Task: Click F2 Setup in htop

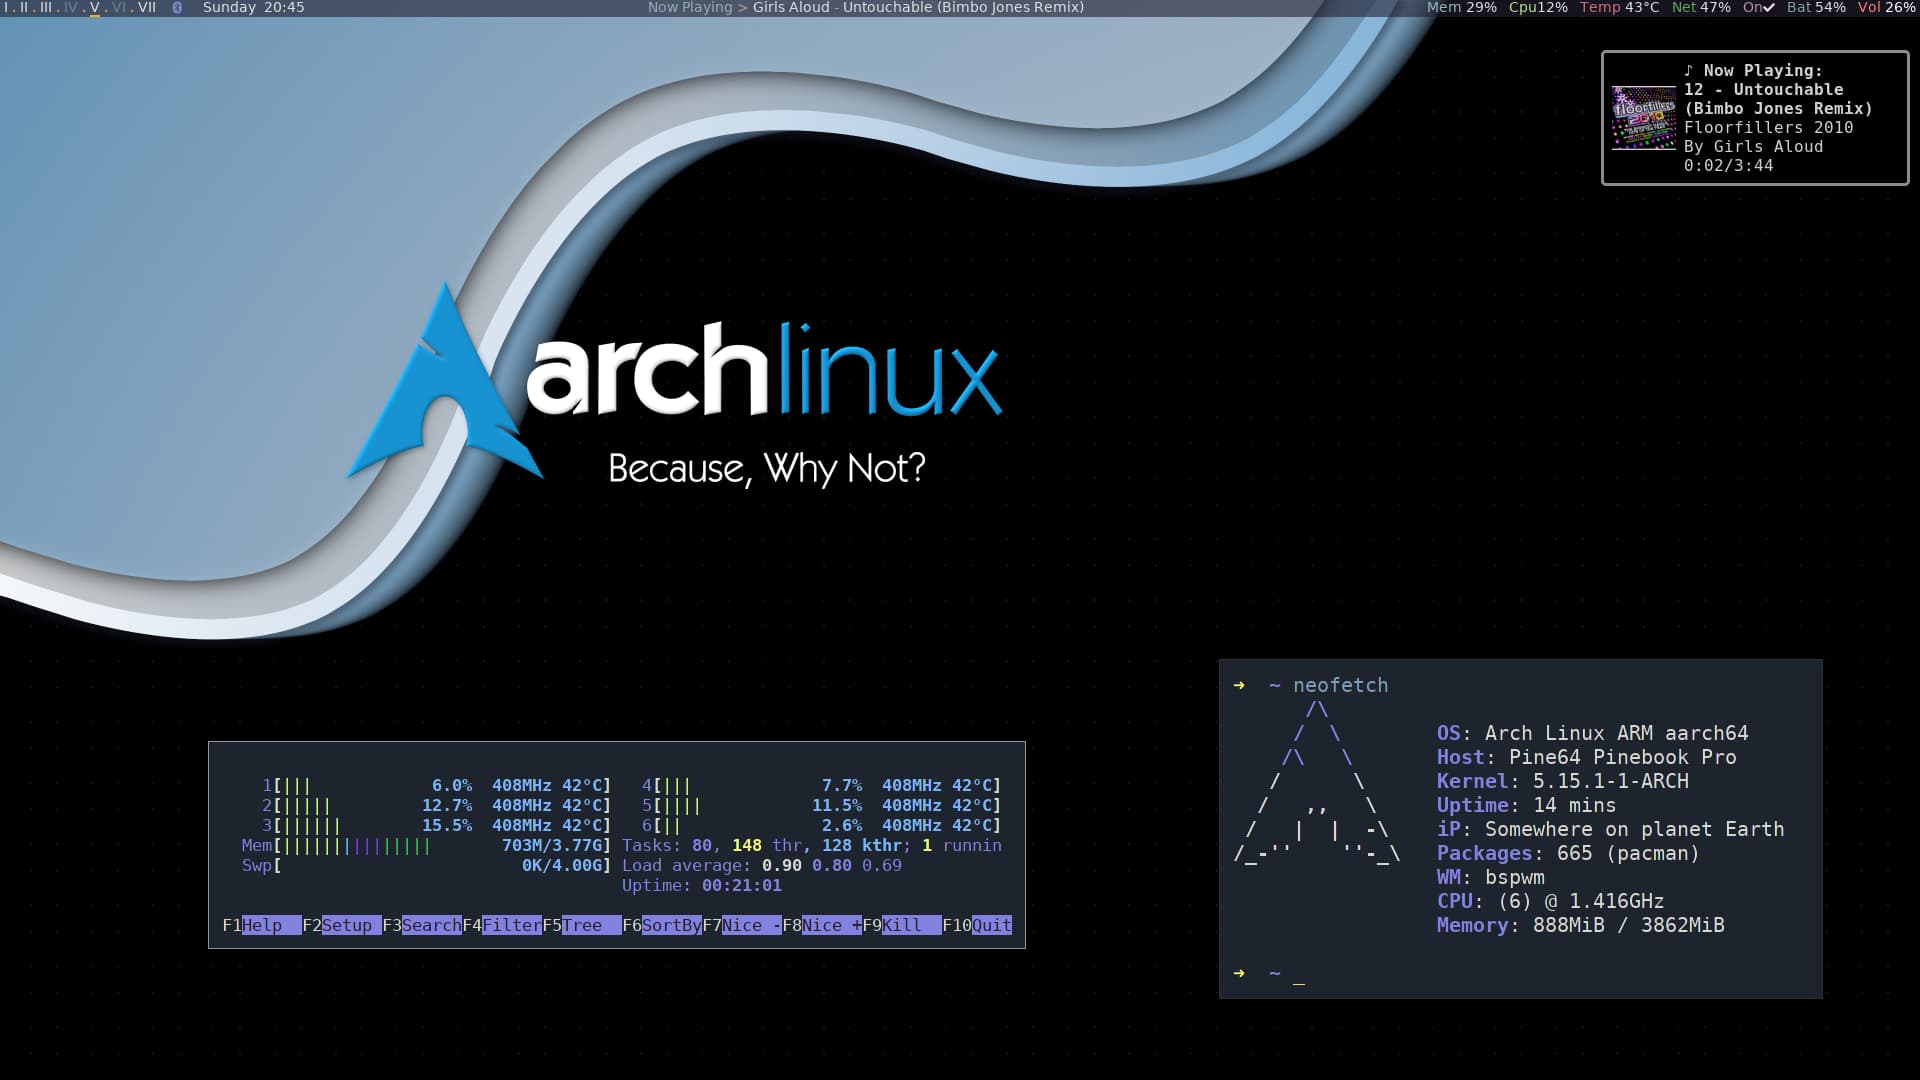Action: pos(341,925)
